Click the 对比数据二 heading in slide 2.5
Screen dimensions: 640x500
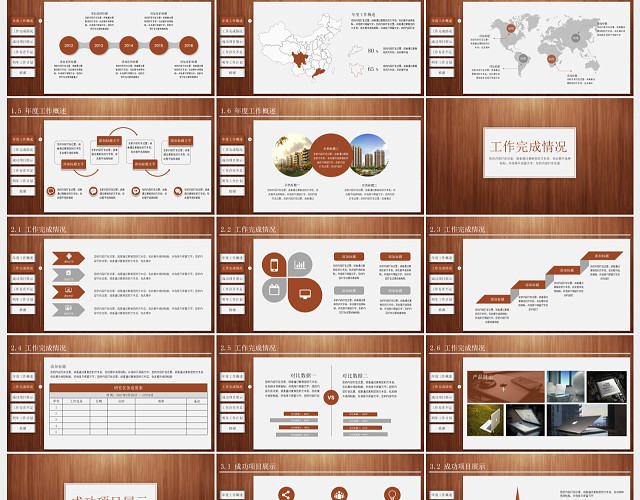(355, 375)
